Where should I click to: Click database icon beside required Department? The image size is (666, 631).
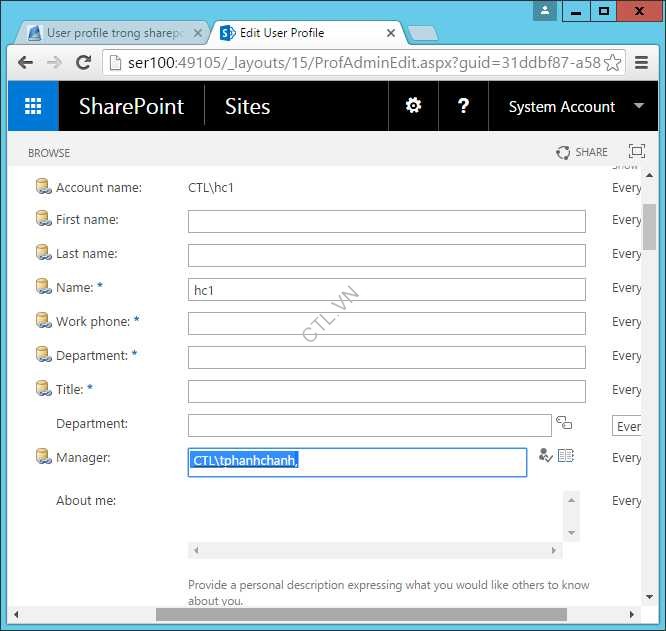(43, 354)
